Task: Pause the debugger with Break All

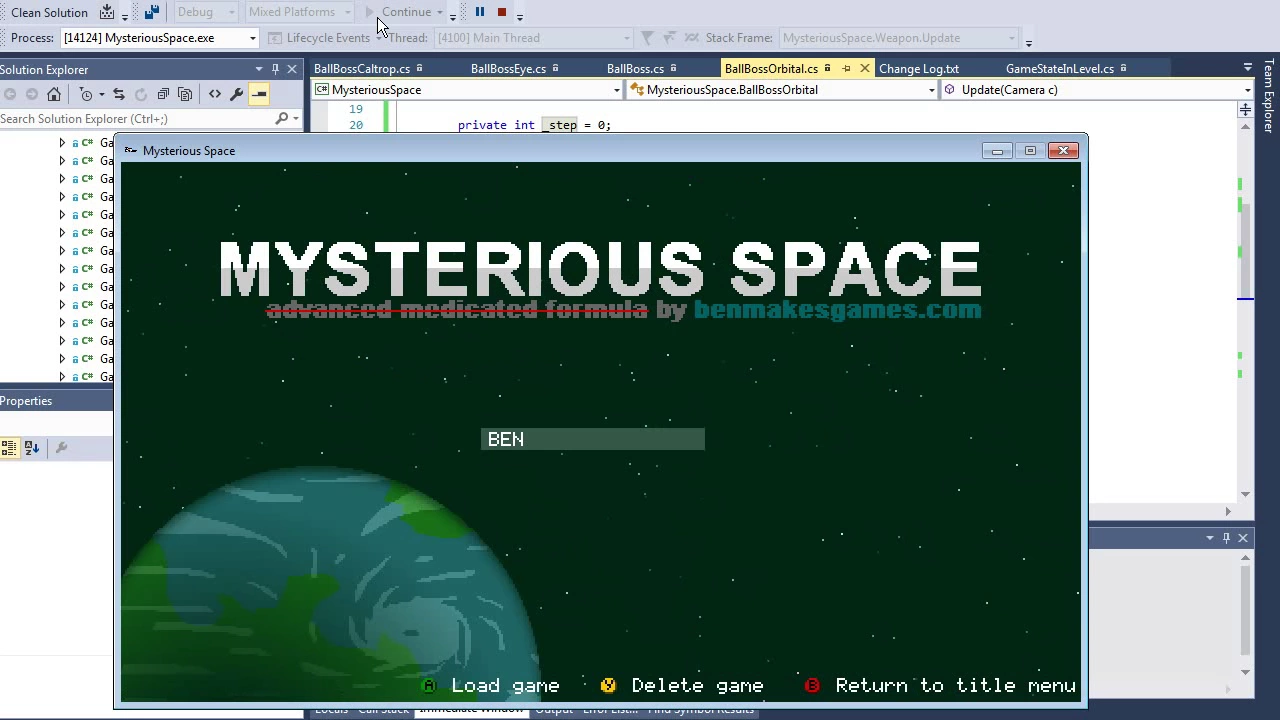Action: [x=480, y=12]
